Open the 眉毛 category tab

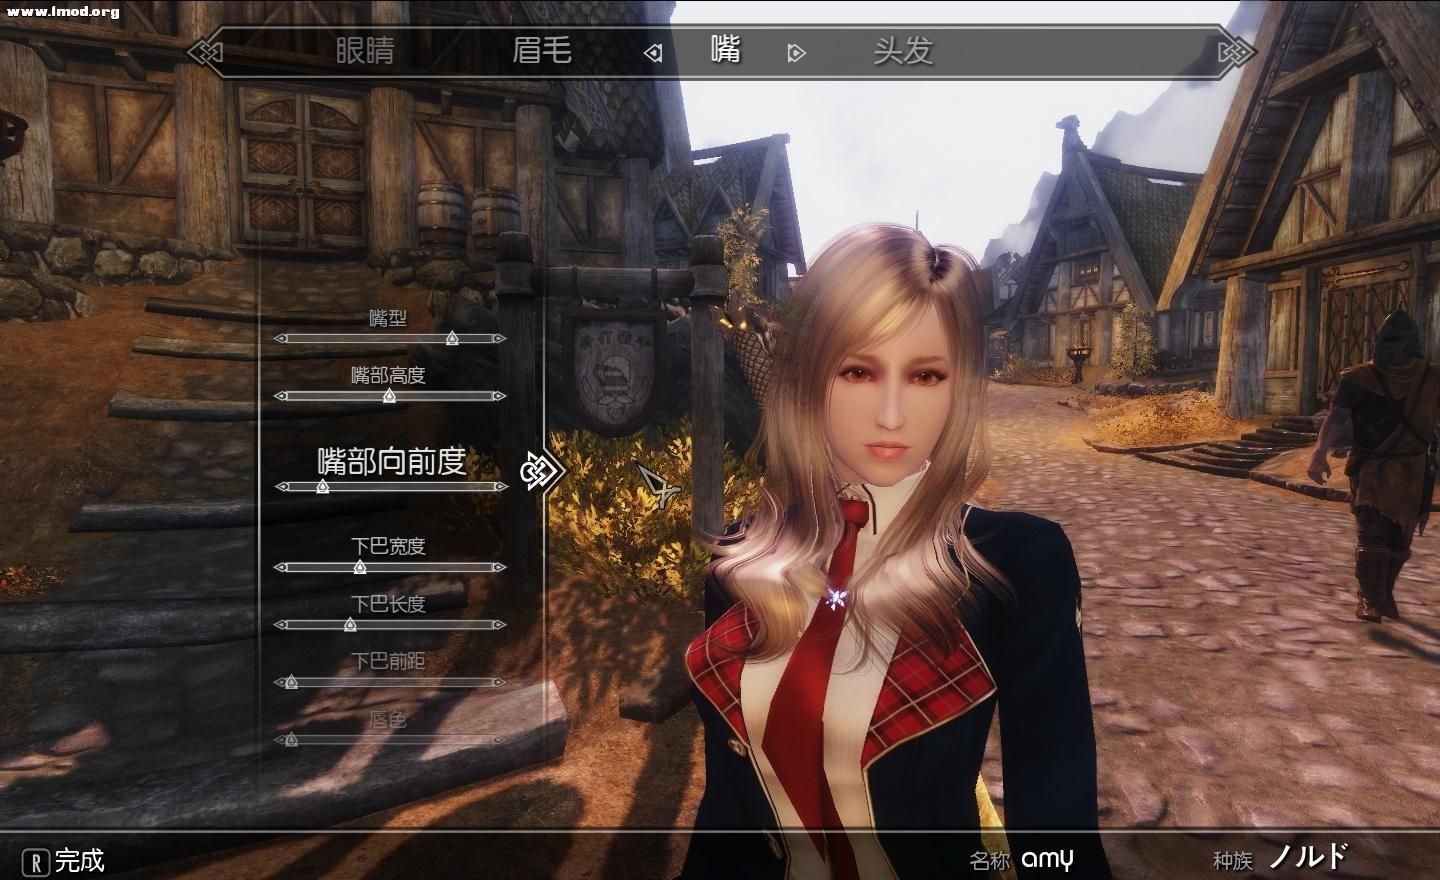542,50
